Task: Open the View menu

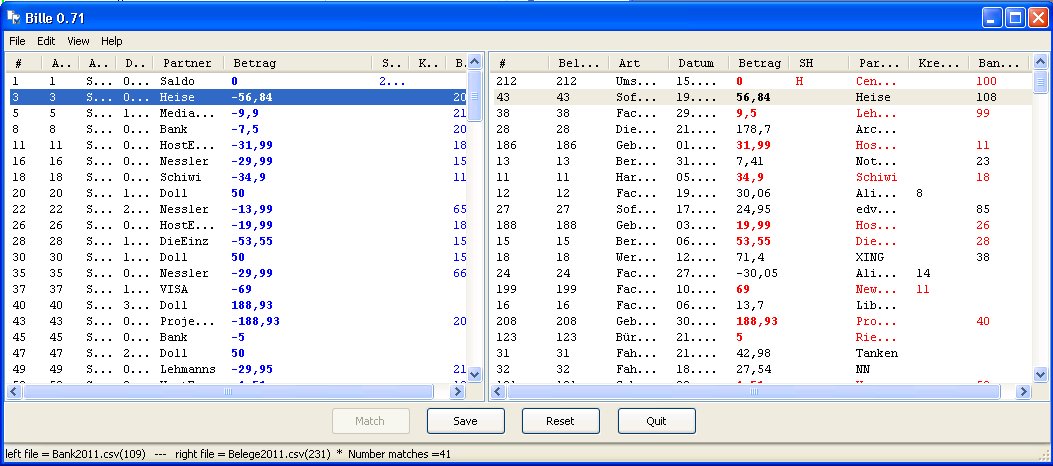Action: click(78, 41)
